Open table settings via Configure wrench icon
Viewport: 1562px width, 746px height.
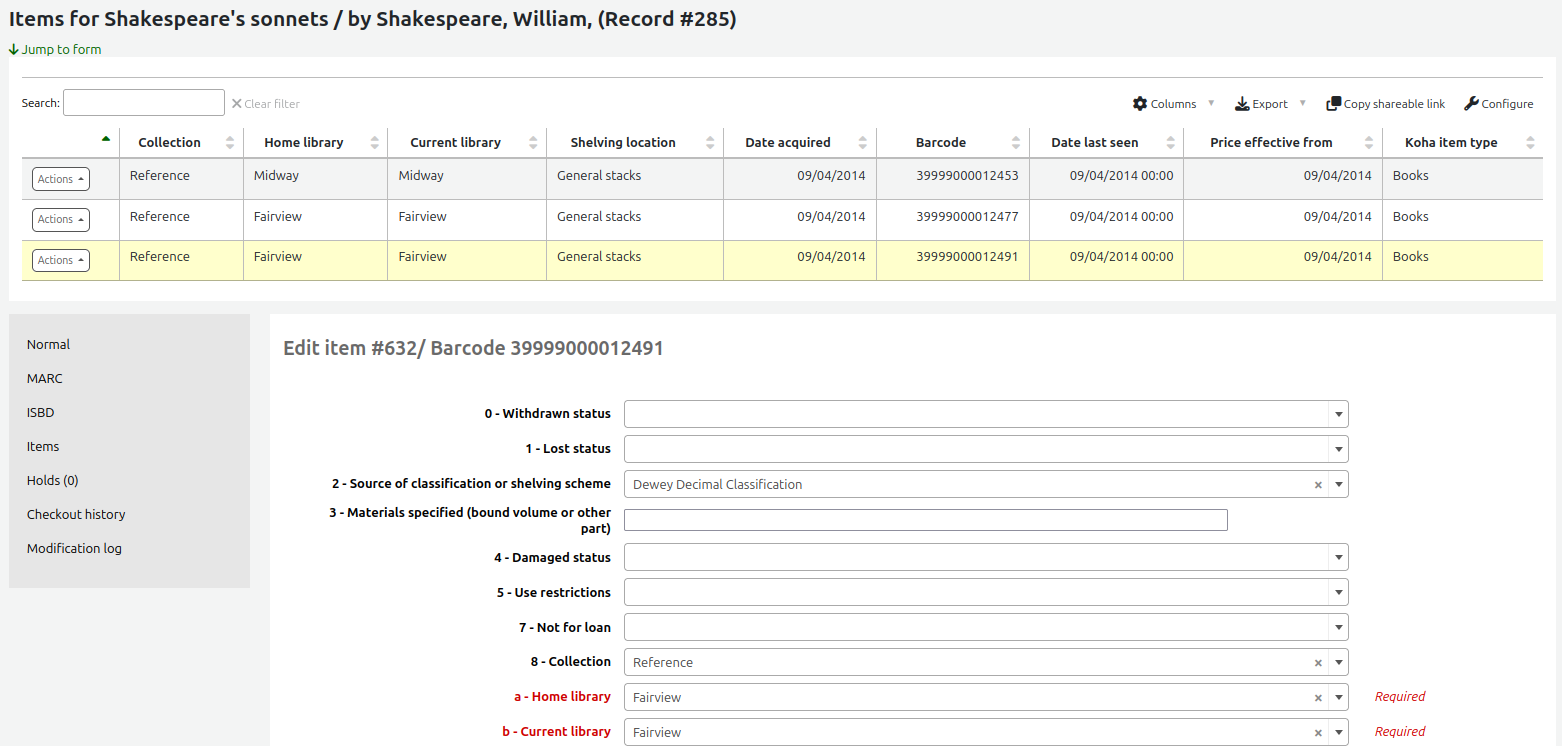click(x=1470, y=103)
